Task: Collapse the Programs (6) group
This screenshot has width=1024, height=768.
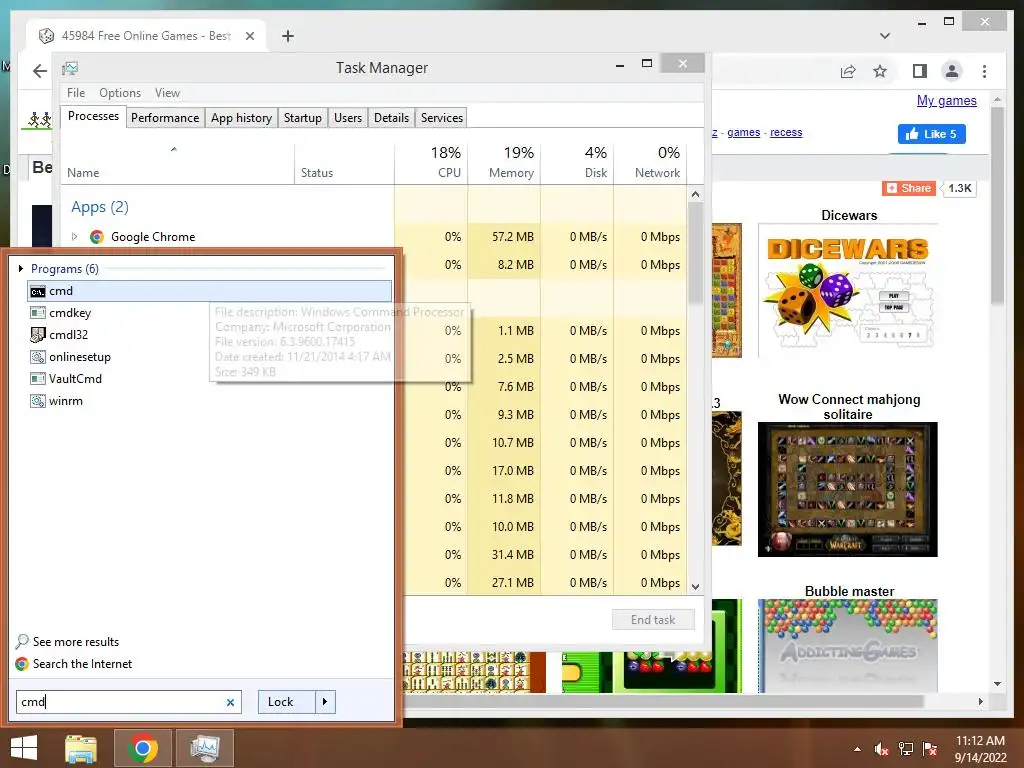Action: [x=21, y=268]
